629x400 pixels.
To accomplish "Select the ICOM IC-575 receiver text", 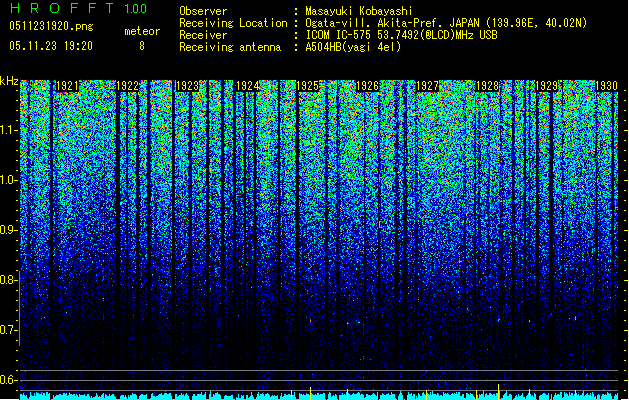I will (x=401, y=35).
